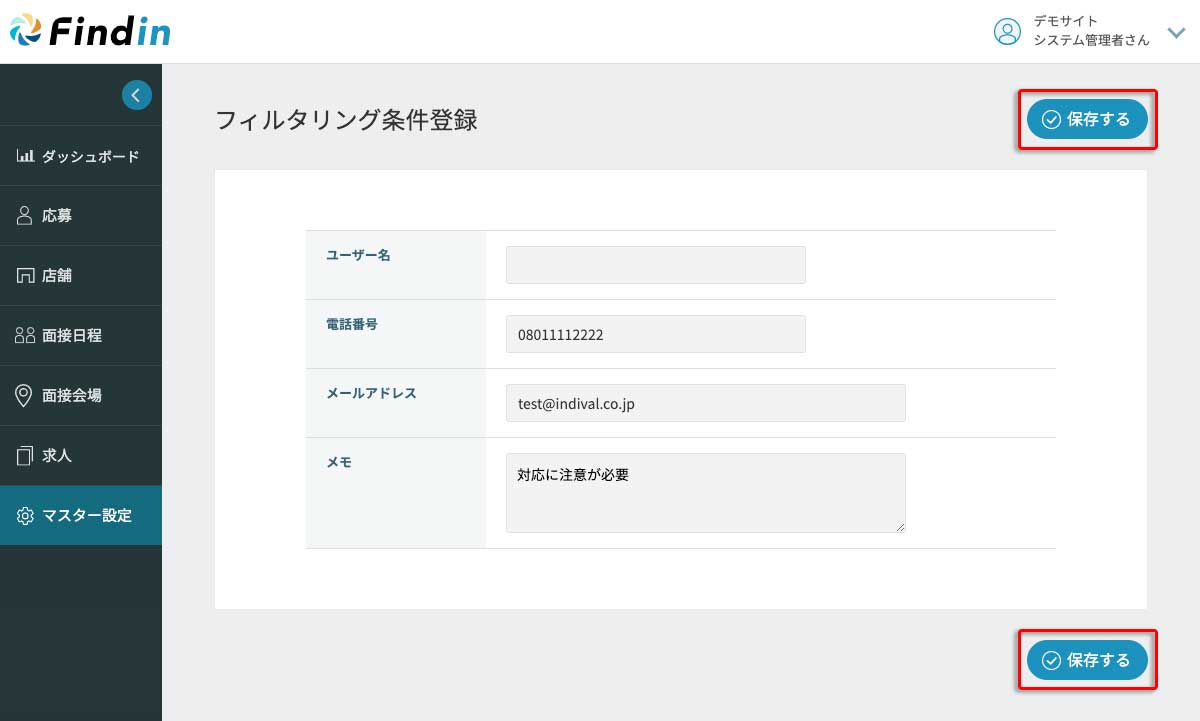
Task: Focus the ユーザー名 input field
Action: [655, 265]
